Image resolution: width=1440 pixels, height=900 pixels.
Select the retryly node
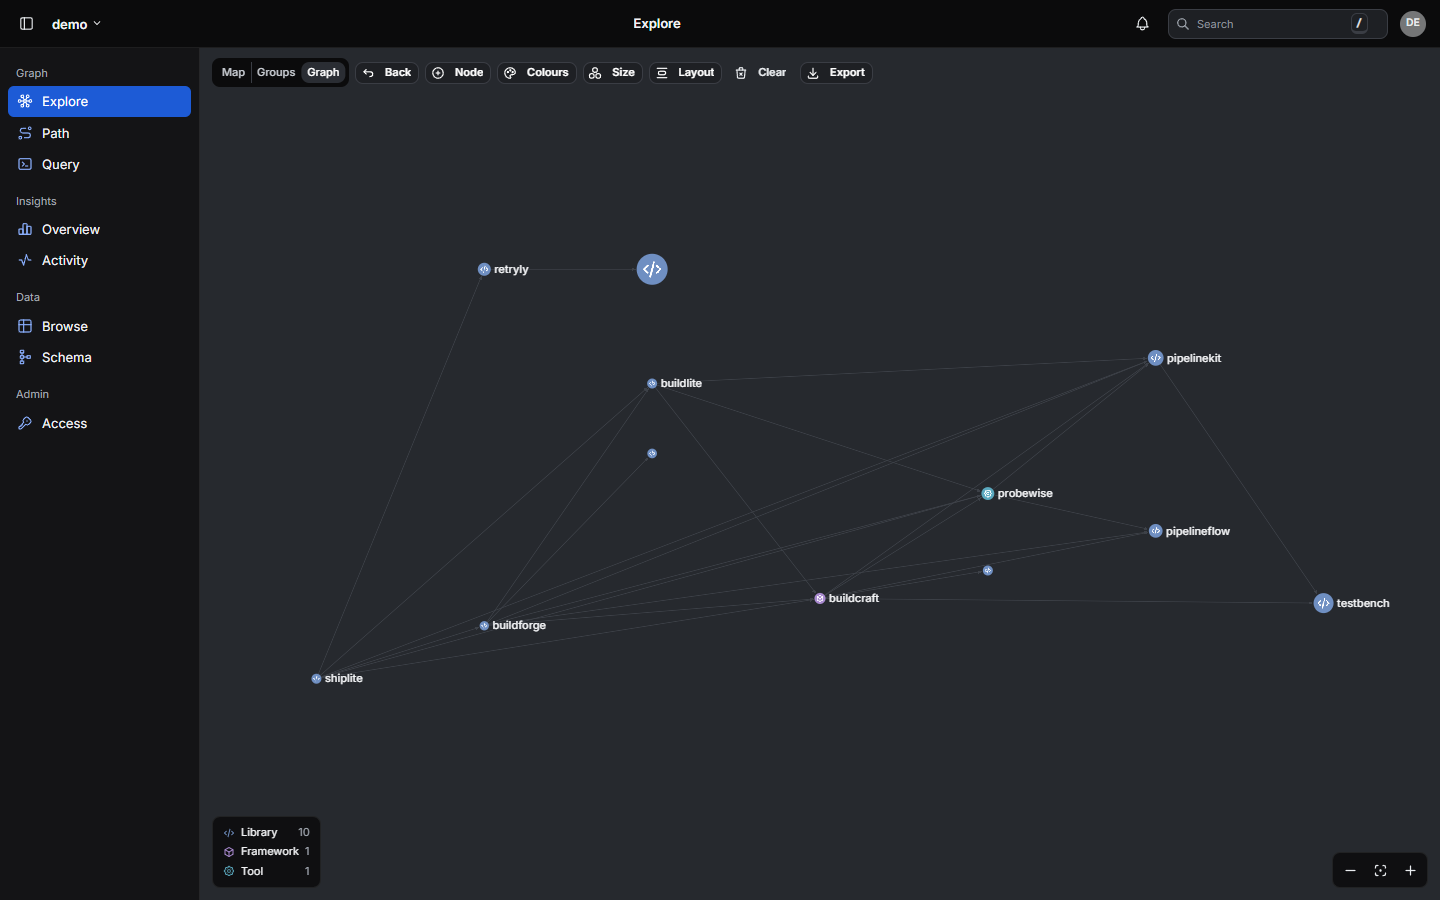(484, 269)
